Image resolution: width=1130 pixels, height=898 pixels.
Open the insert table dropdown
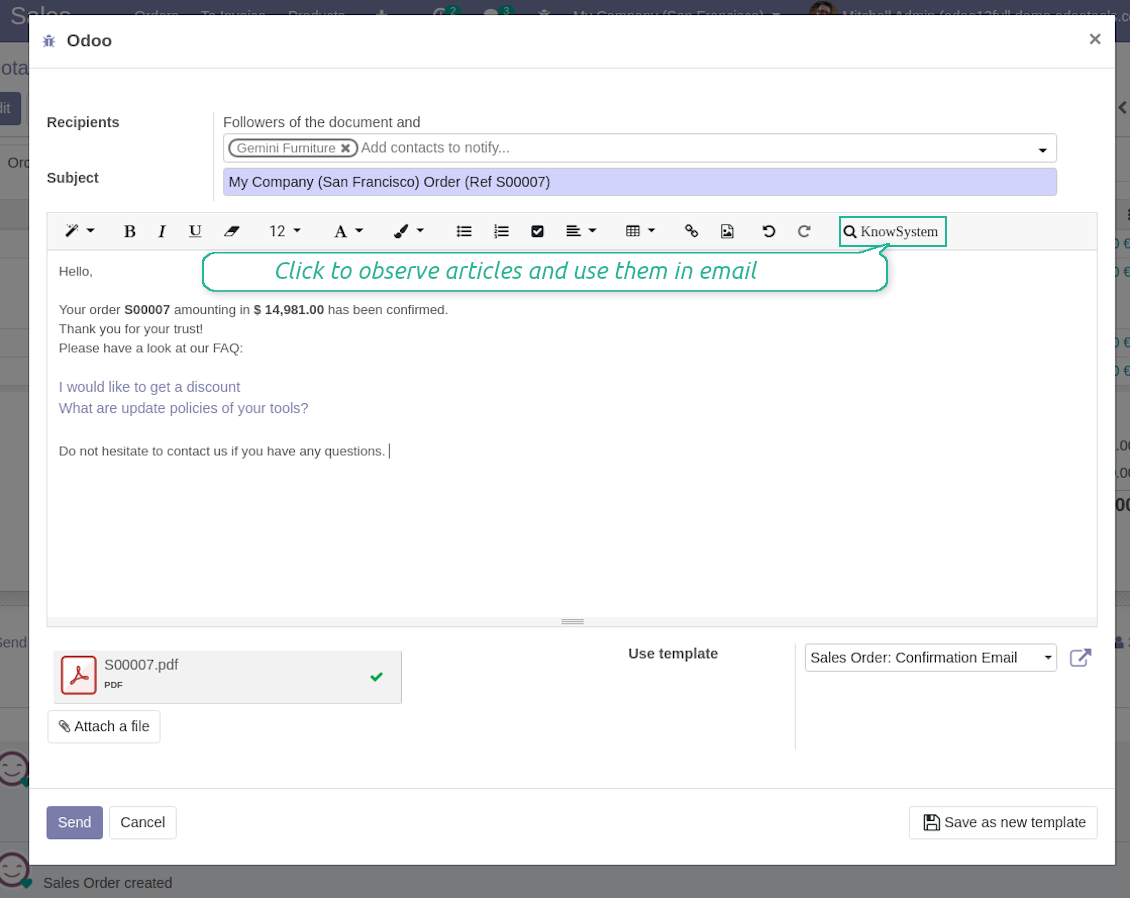640,231
